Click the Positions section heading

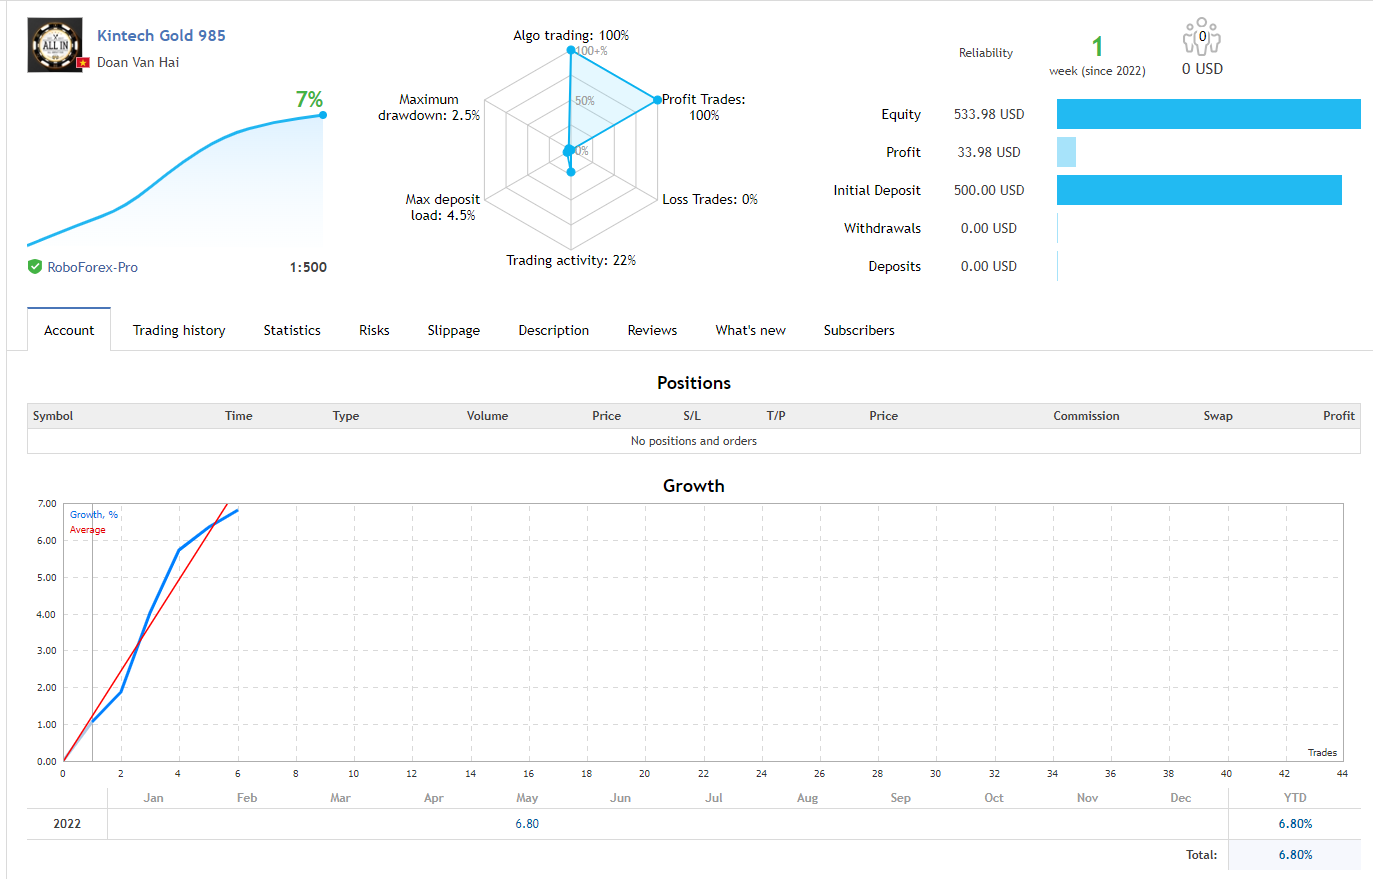[x=694, y=383]
